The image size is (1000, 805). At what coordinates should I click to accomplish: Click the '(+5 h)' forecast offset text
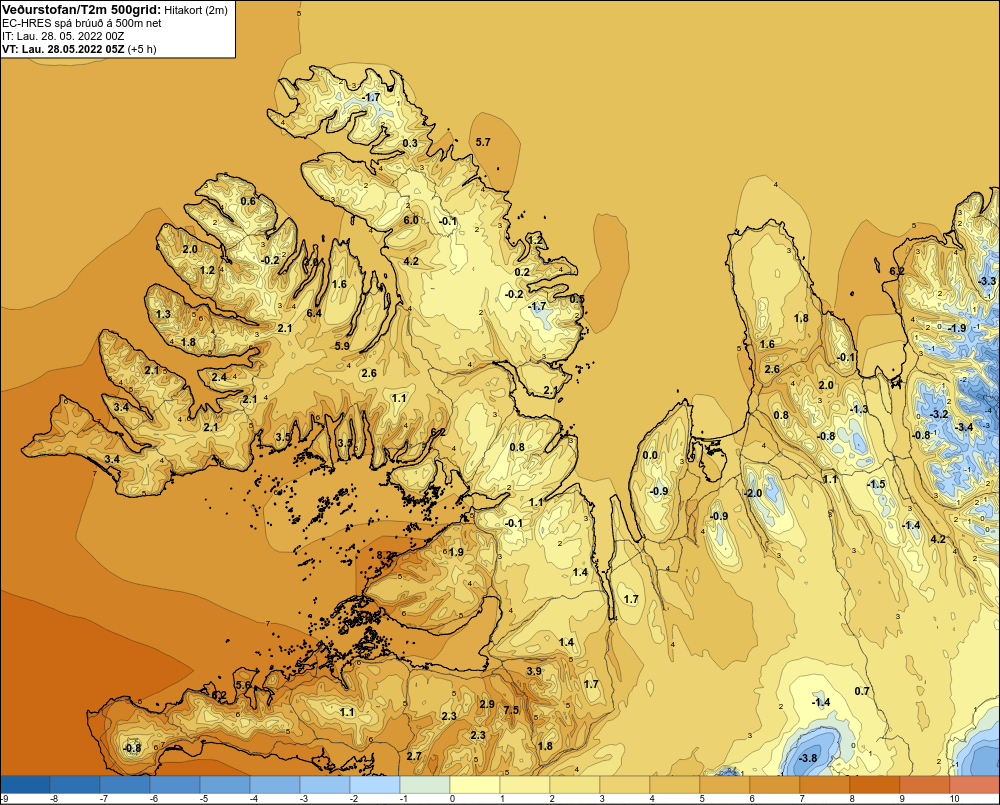[142, 49]
